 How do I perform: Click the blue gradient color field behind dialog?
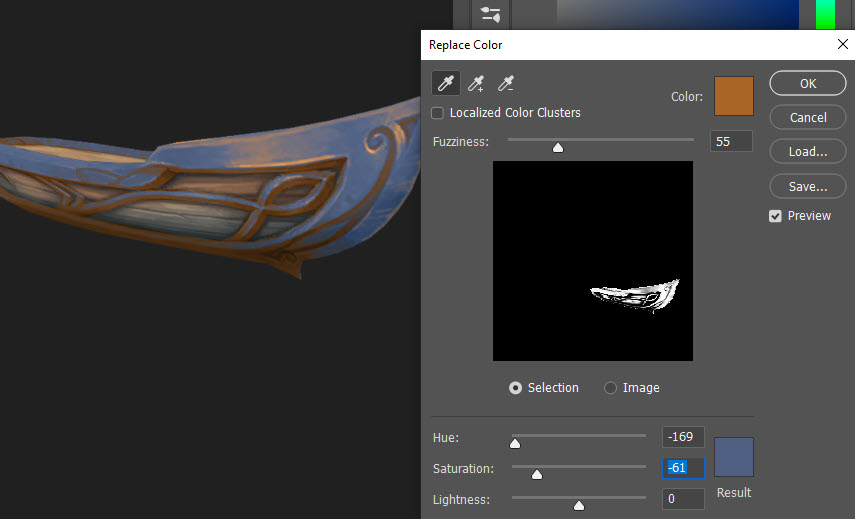tap(677, 14)
